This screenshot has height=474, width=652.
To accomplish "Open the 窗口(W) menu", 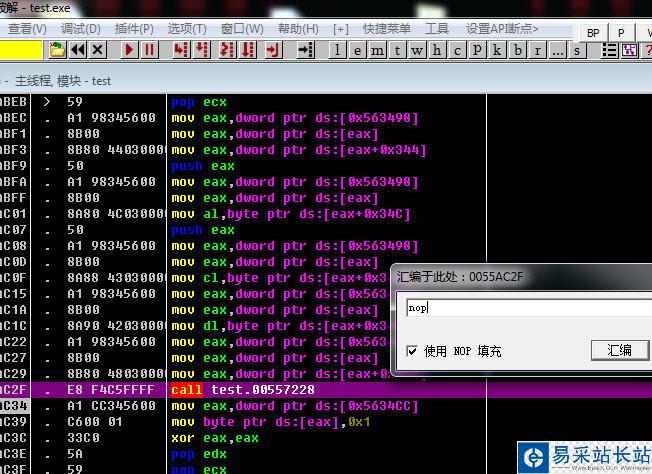I will [242, 29].
